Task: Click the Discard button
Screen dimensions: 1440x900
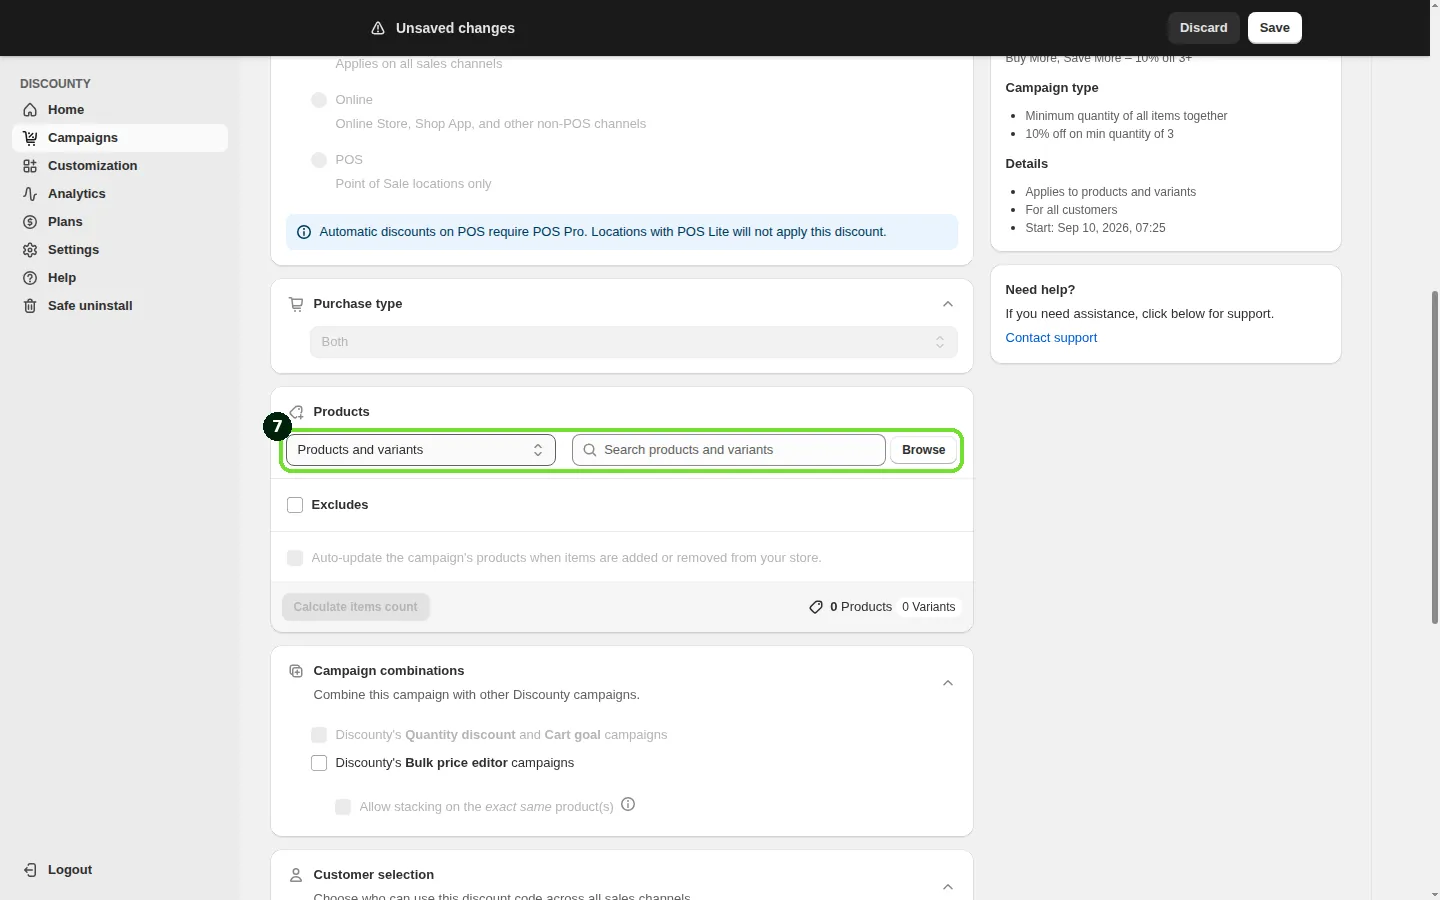Action: 1204,28
